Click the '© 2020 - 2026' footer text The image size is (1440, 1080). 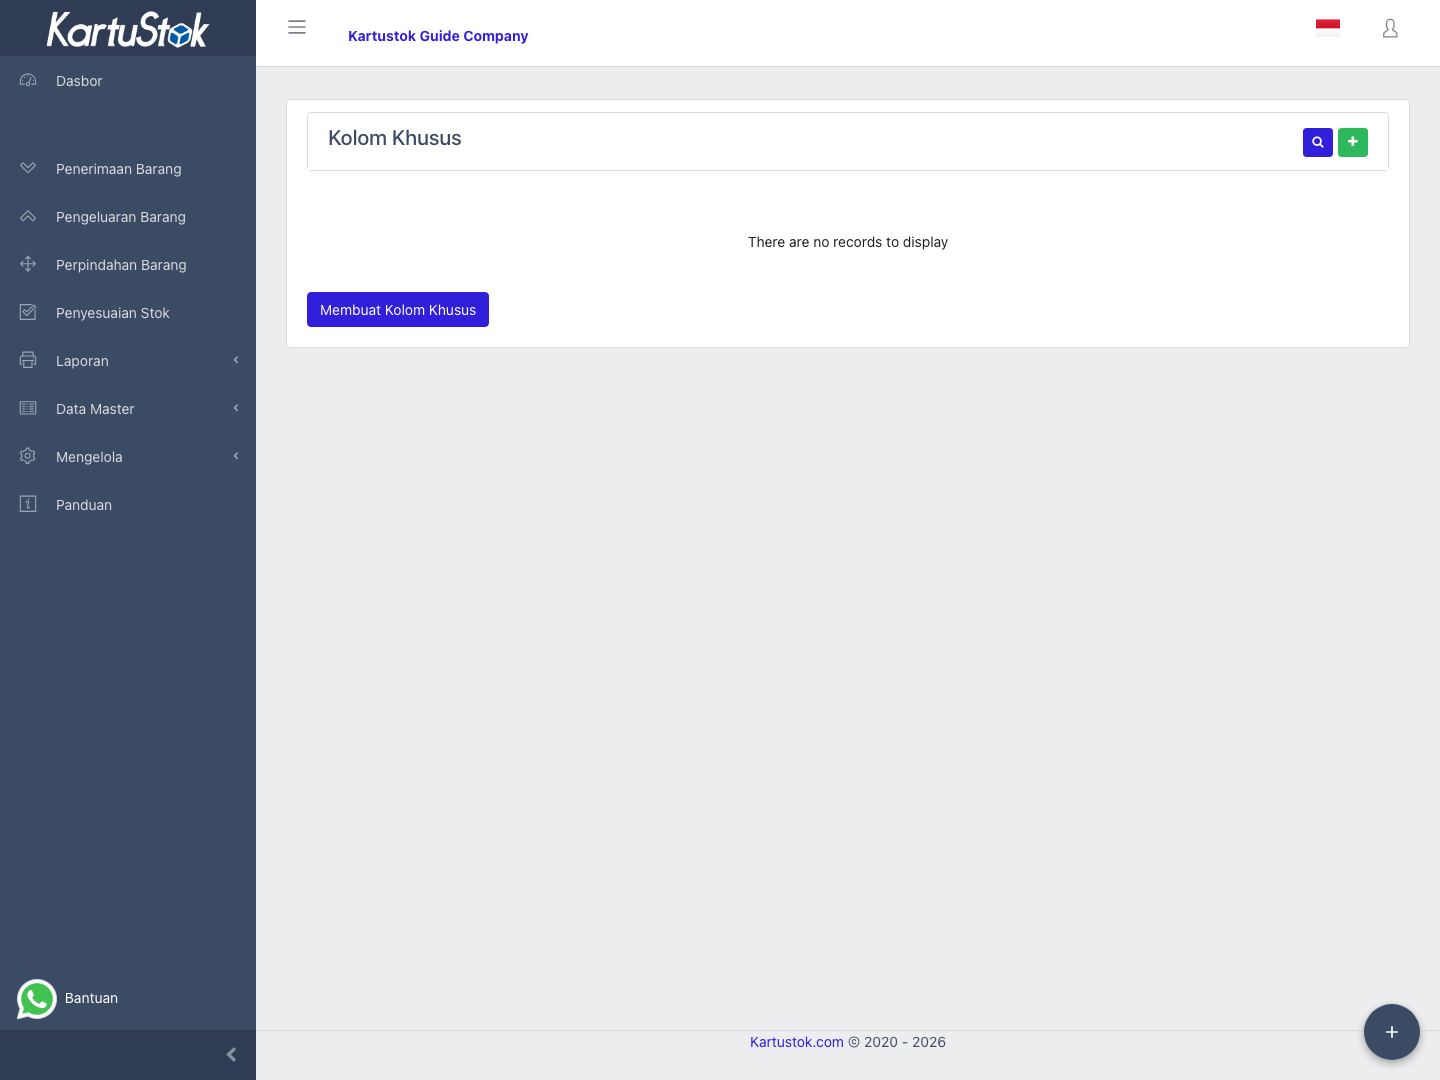pos(897,1042)
